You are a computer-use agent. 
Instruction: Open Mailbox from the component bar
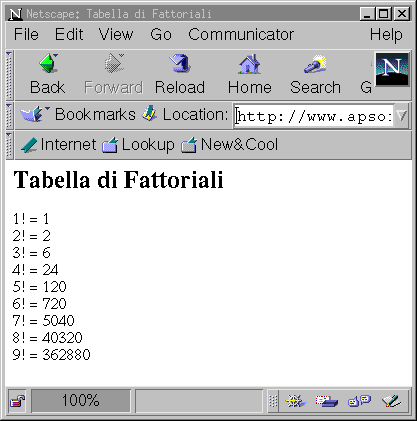327,401
